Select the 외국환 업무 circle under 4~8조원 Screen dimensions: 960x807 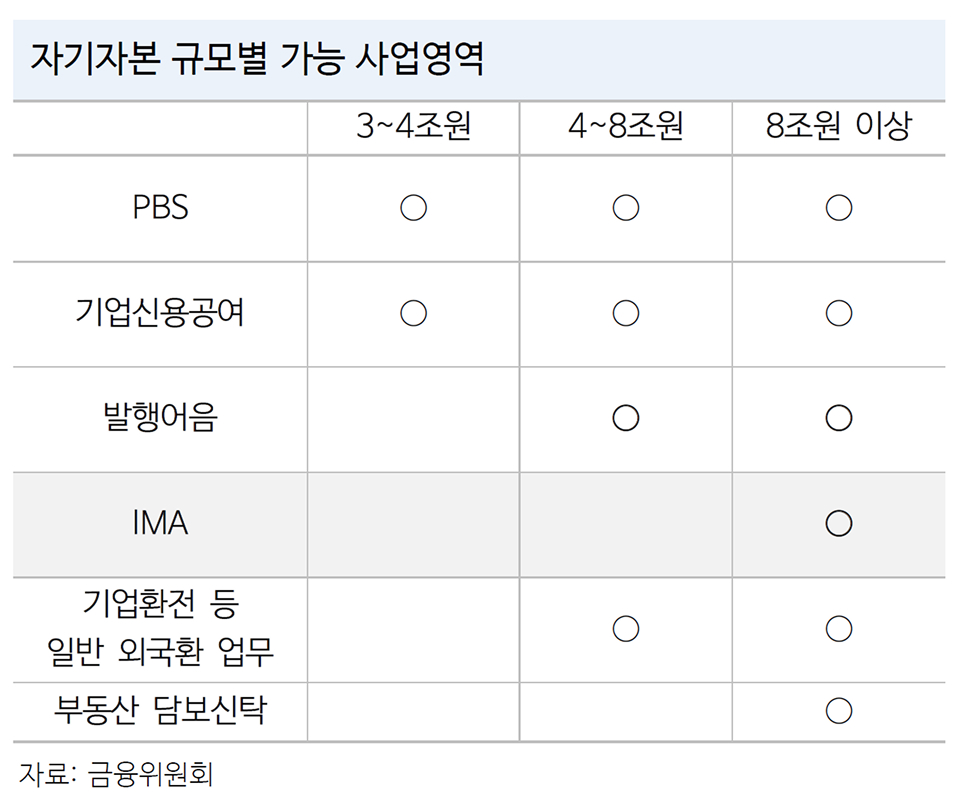626,628
